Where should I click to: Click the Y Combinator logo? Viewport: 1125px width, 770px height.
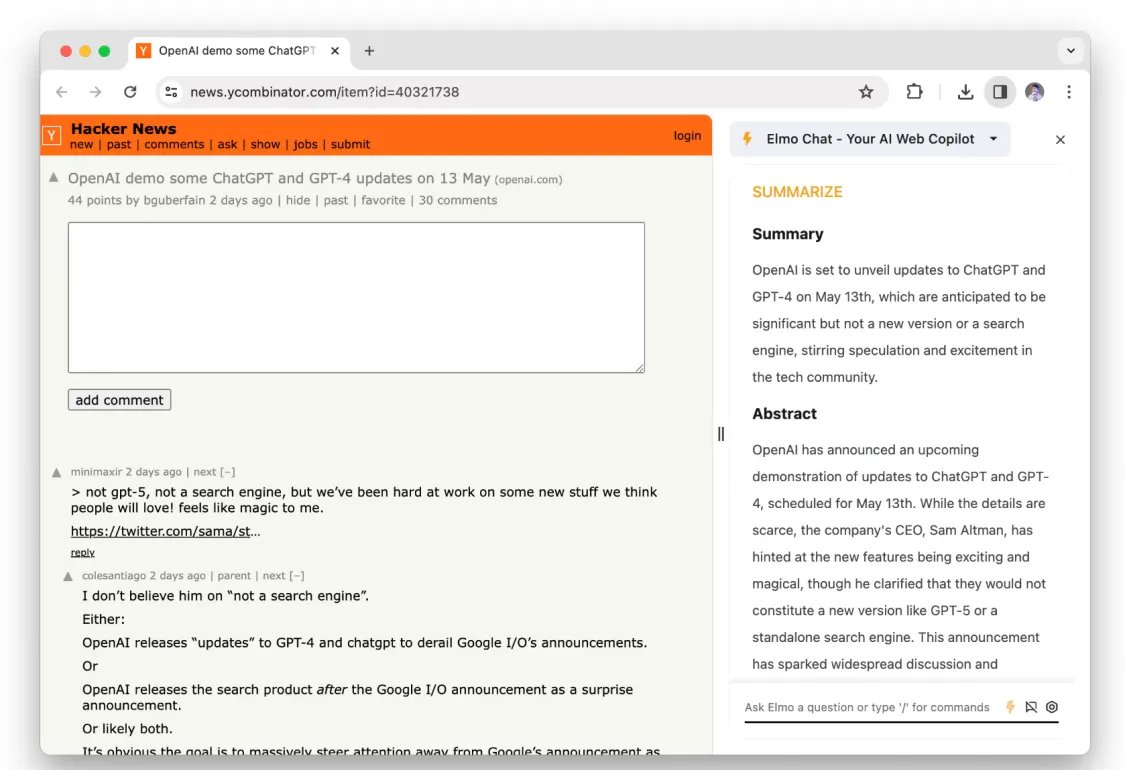(x=52, y=135)
